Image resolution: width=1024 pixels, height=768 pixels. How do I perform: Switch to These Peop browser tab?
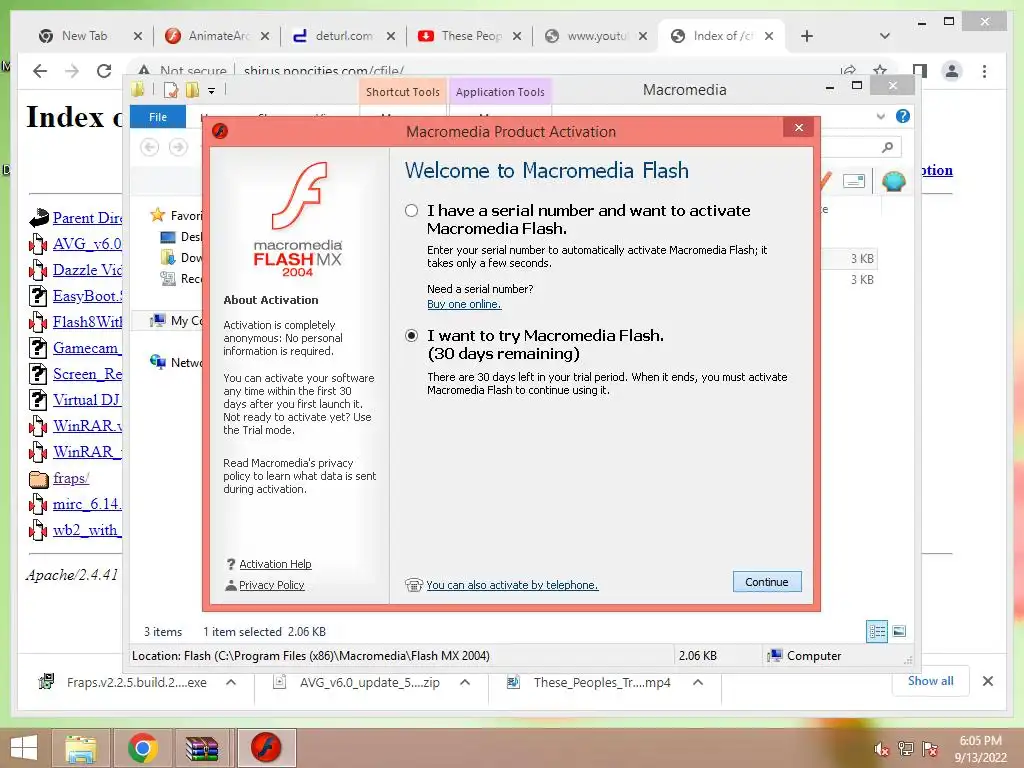point(470,36)
